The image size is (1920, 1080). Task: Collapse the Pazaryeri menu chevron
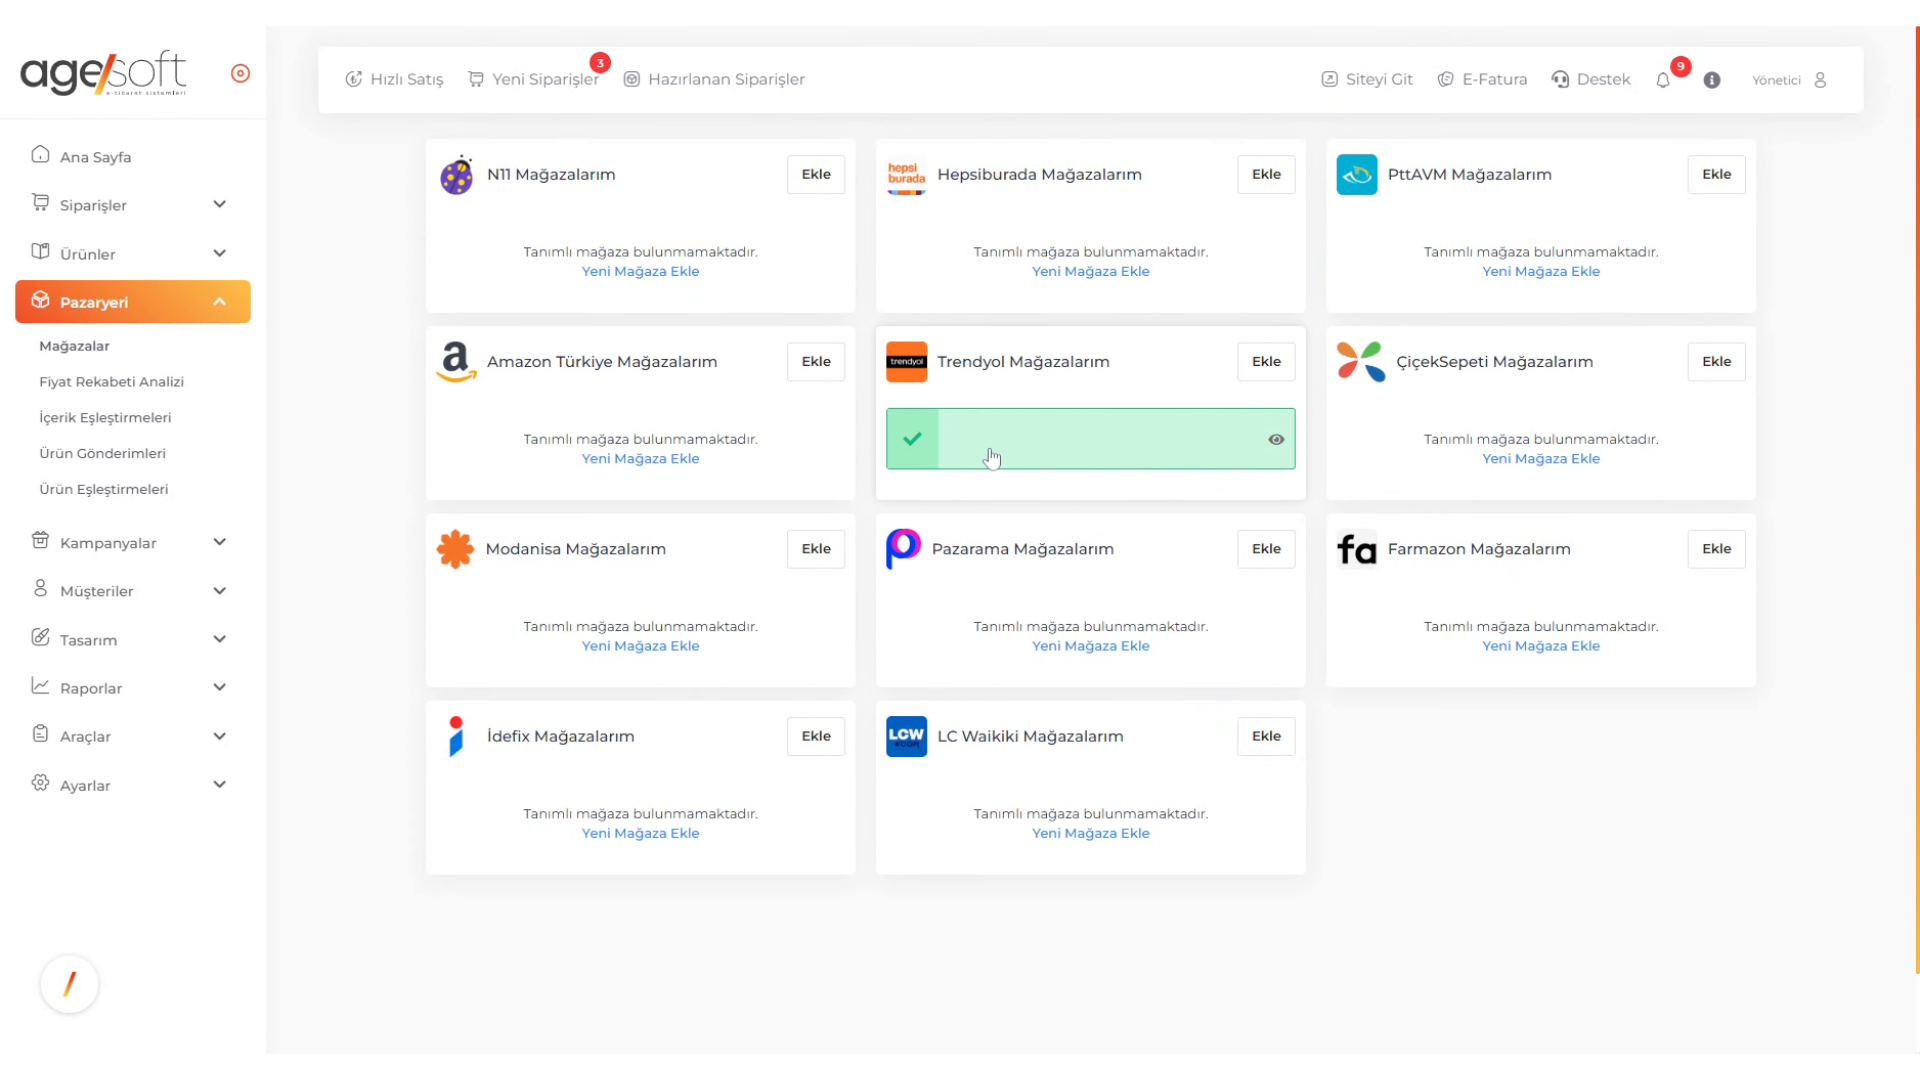tap(219, 302)
